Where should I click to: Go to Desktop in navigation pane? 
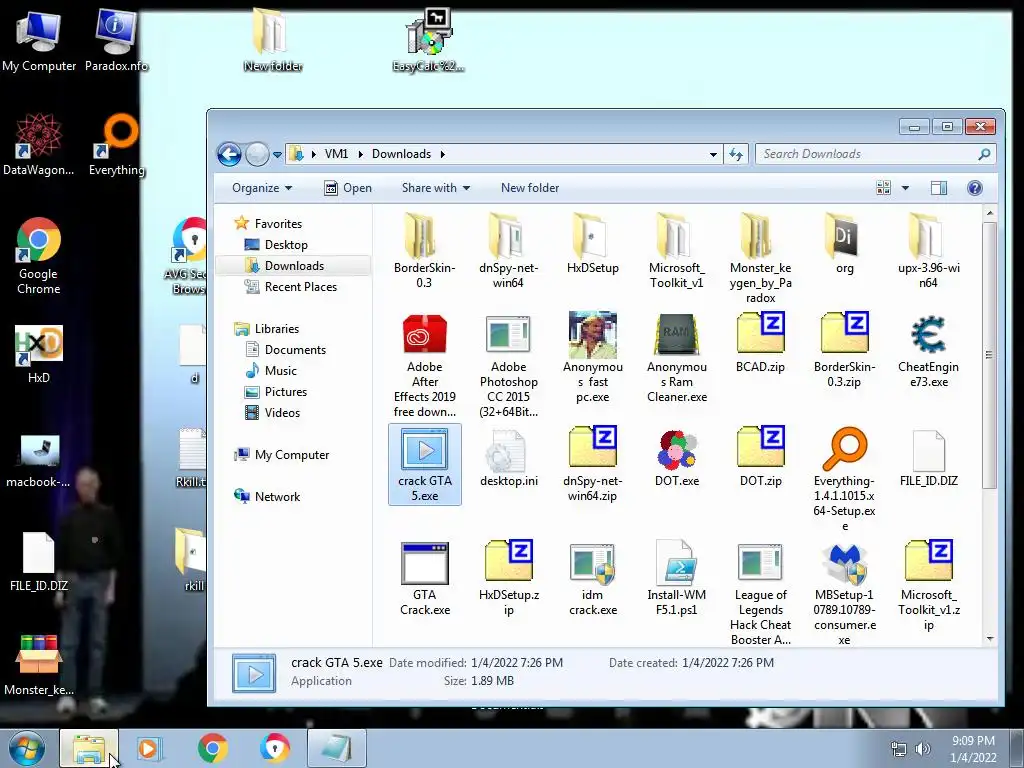275,245
